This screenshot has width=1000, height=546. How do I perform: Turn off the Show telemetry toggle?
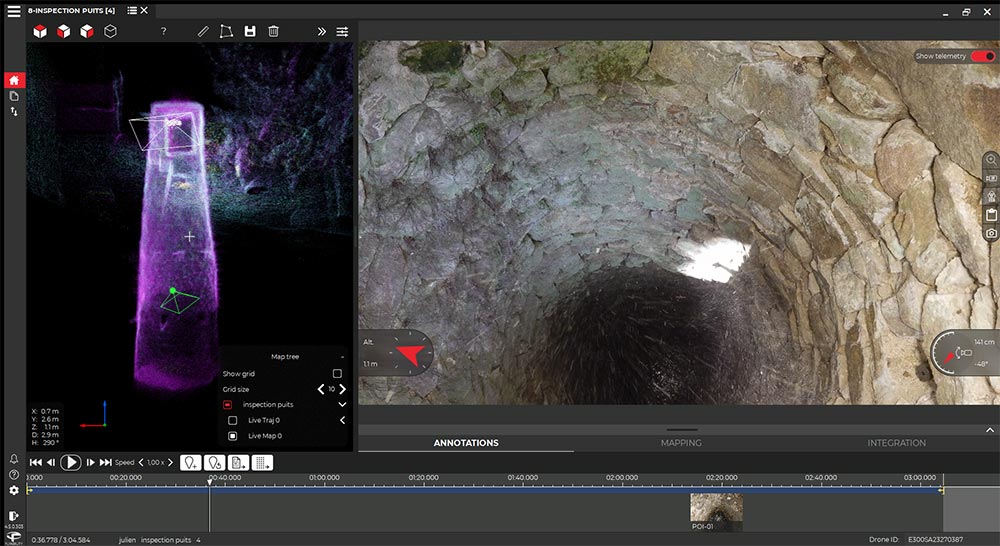(982, 56)
